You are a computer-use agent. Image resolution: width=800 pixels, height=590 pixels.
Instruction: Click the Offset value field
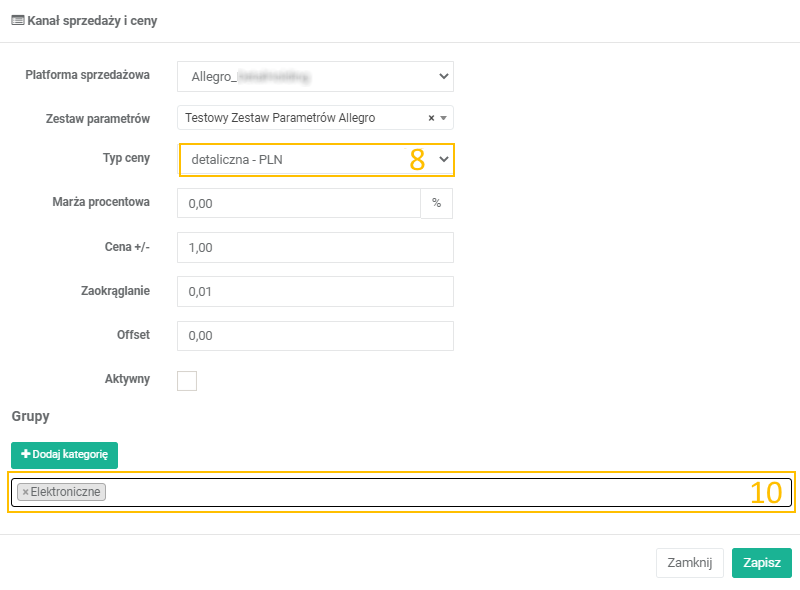[x=315, y=335]
